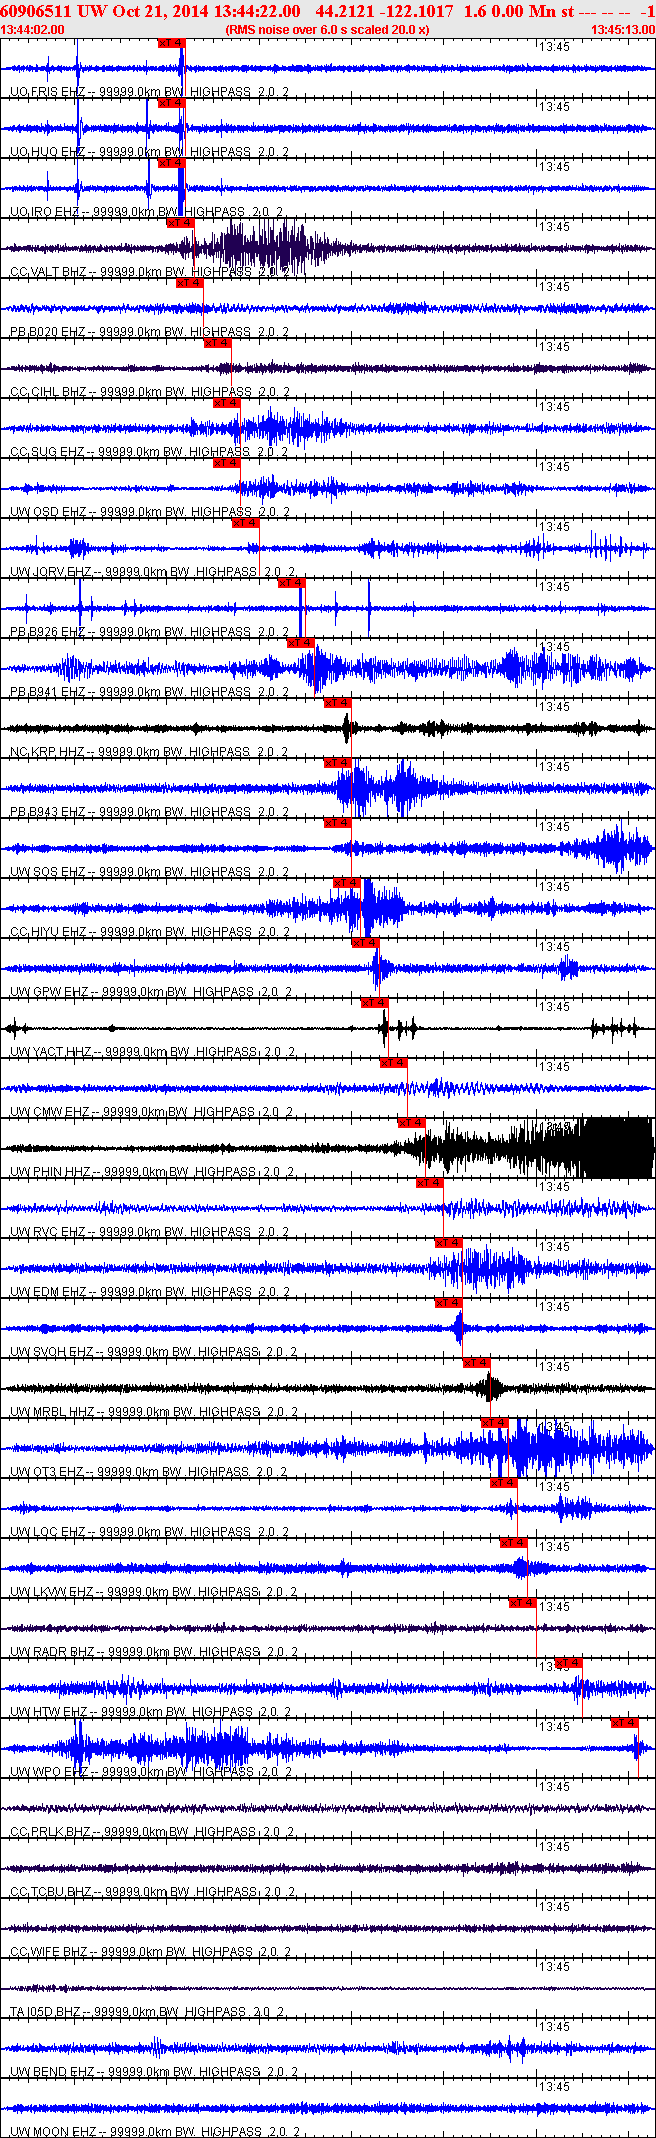This screenshot has height=2138, width=656.
Task: Click the red pick marker on UW.RADR trace
Action: point(522,1603)
